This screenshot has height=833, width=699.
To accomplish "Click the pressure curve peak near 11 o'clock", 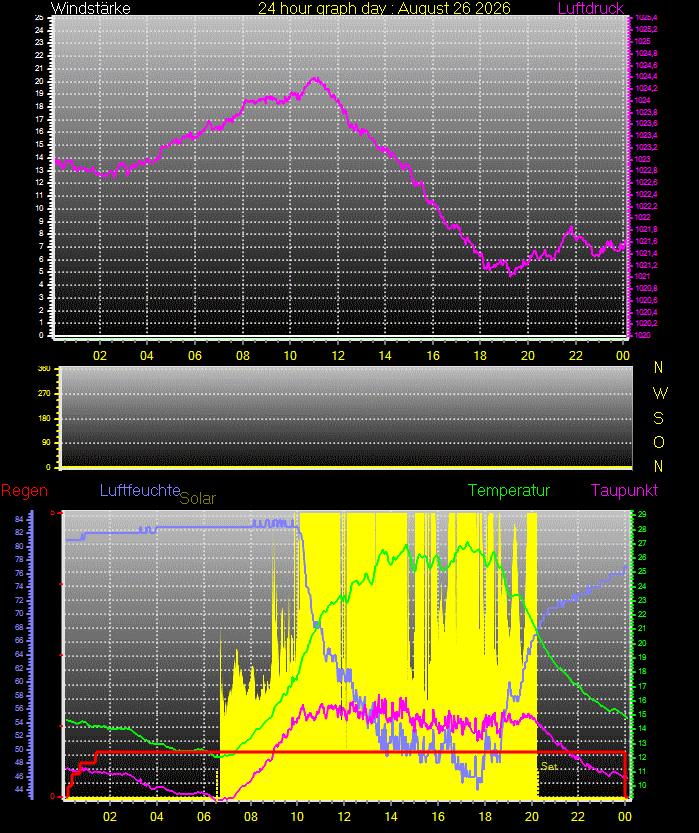I will (316, 80).
